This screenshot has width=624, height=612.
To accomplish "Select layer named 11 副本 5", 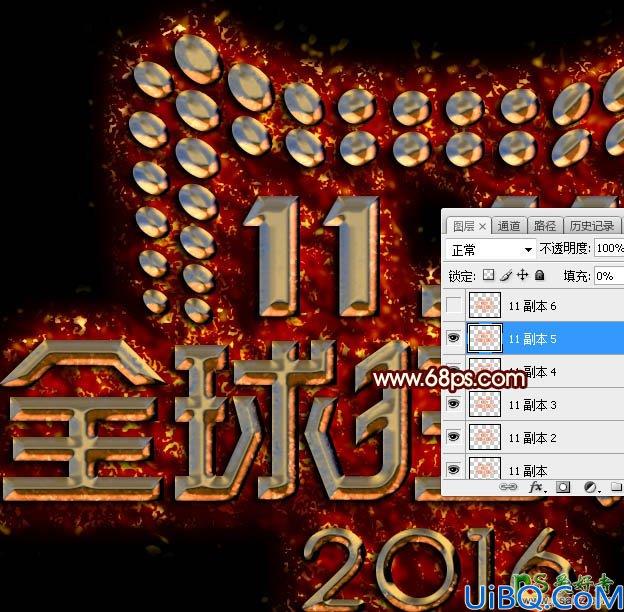I will pos(532,339).
